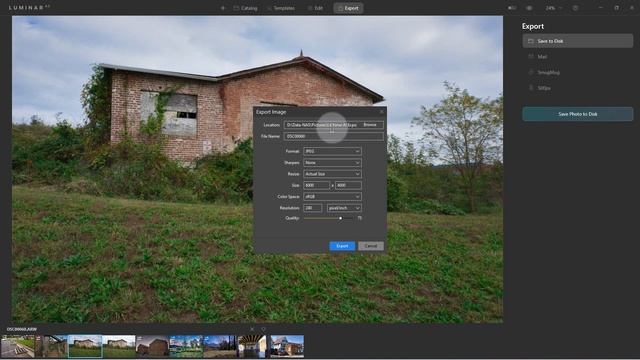Toggle the before/after compare icon
The image size is (640, 360).
click(512, 8)
